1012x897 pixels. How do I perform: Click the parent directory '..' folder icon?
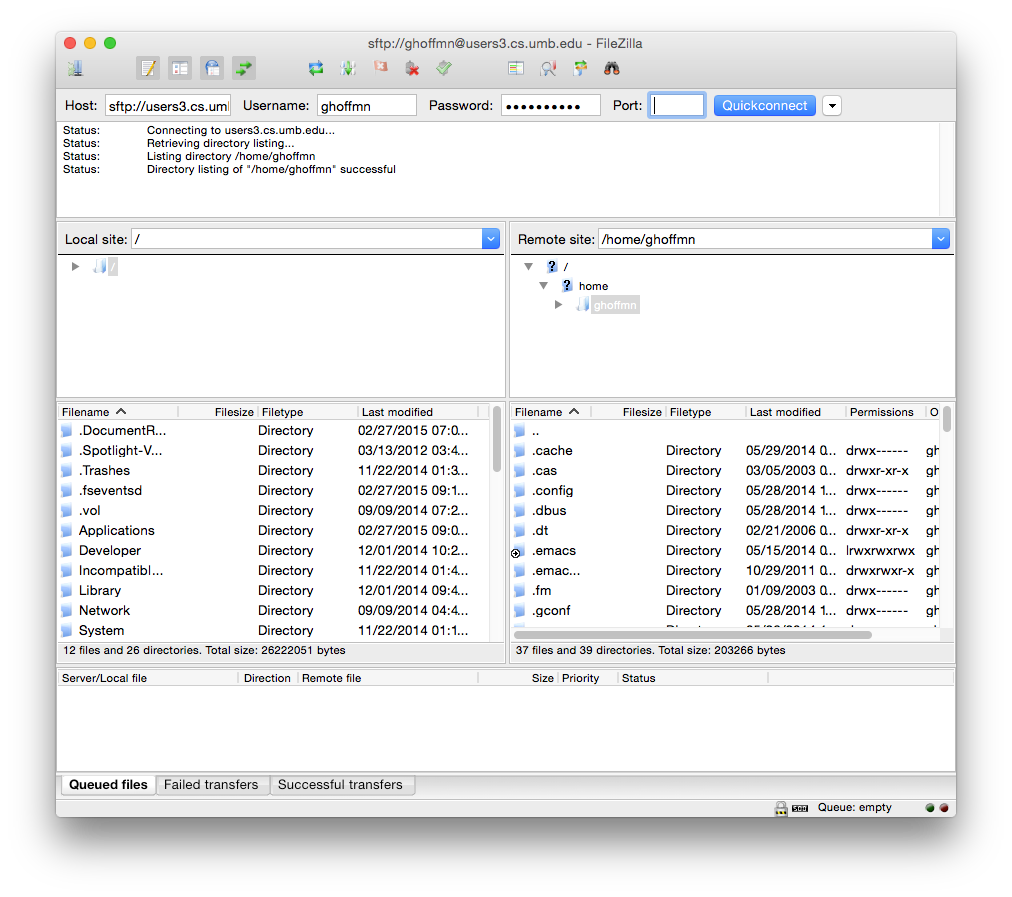coord(520,431)
